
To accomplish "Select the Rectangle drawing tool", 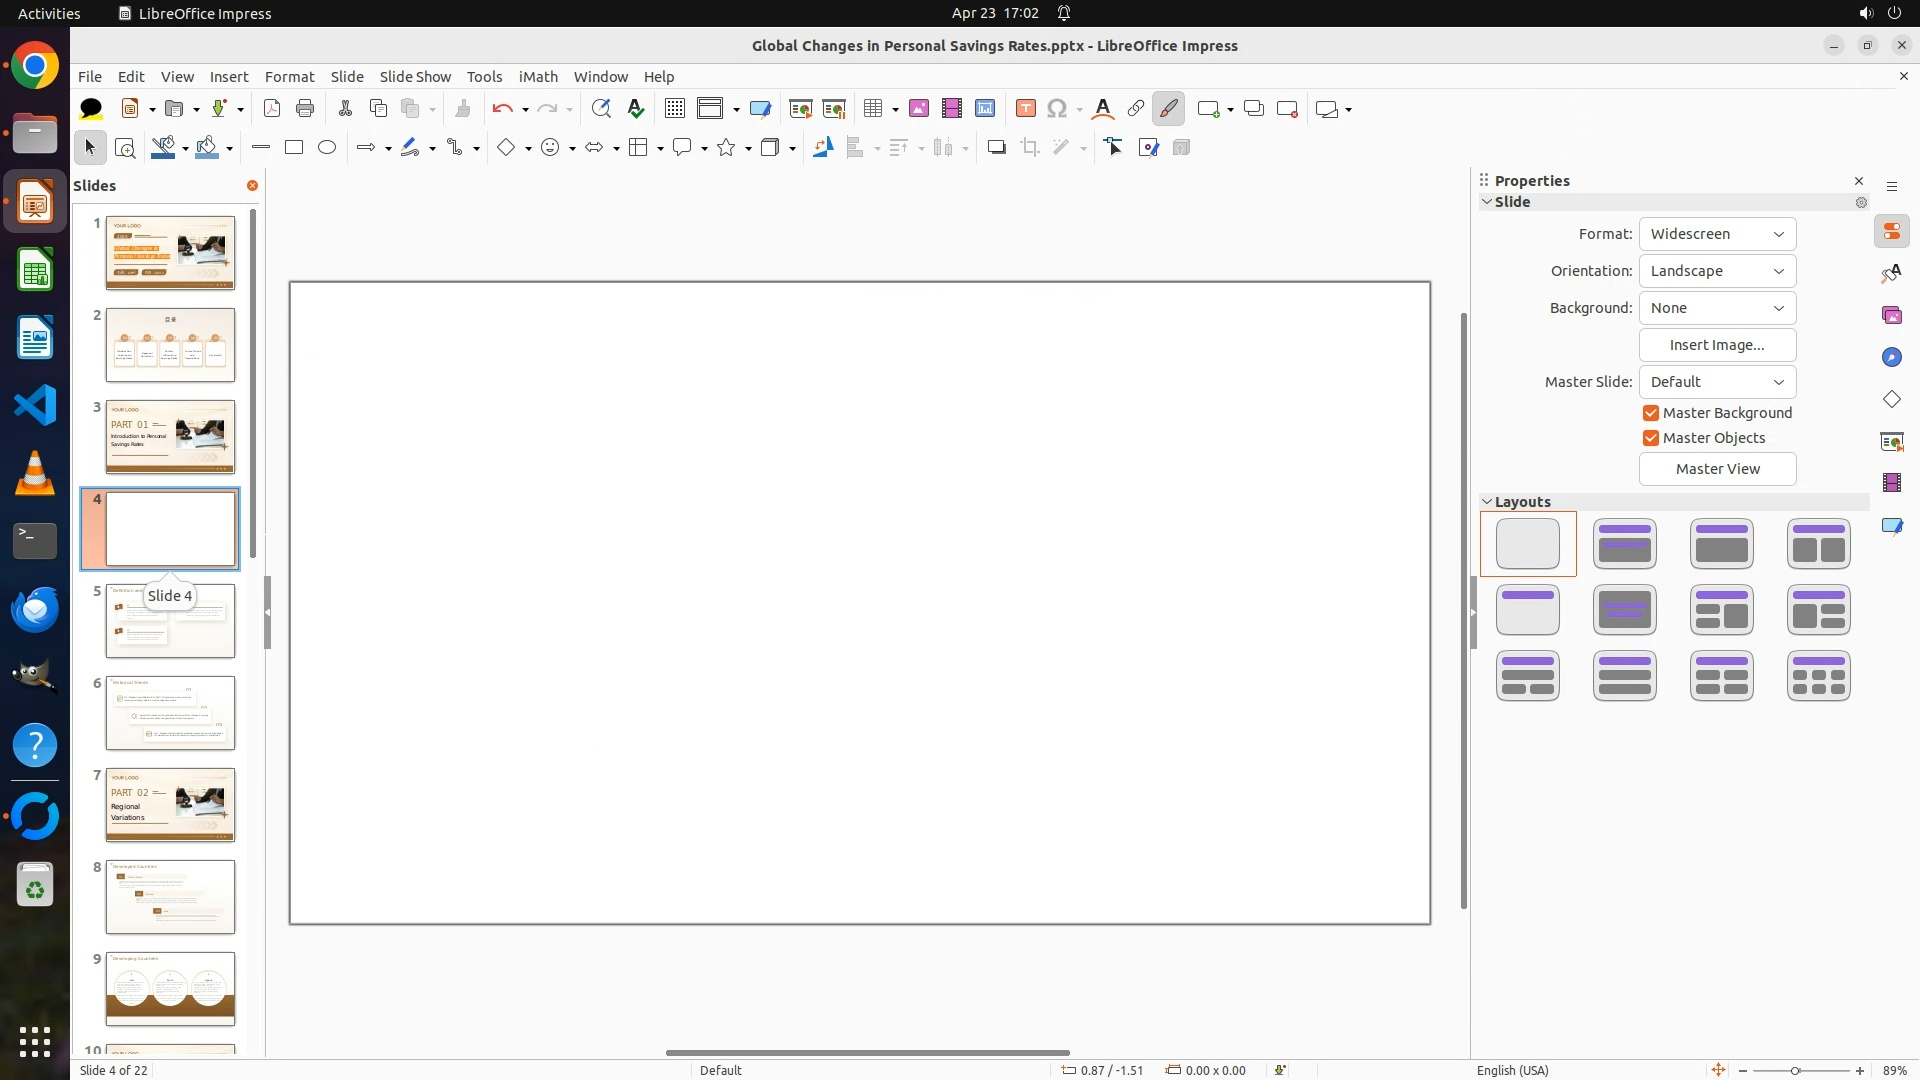I will (x=294, y=148).
